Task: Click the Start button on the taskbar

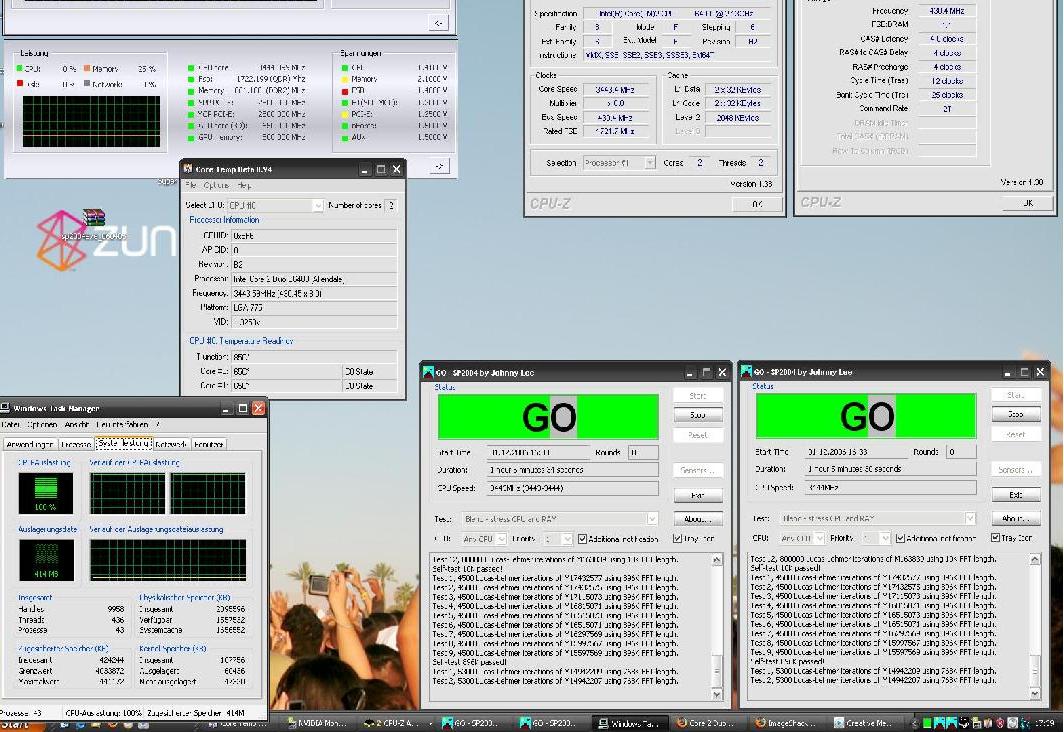Action: (20, 725)
